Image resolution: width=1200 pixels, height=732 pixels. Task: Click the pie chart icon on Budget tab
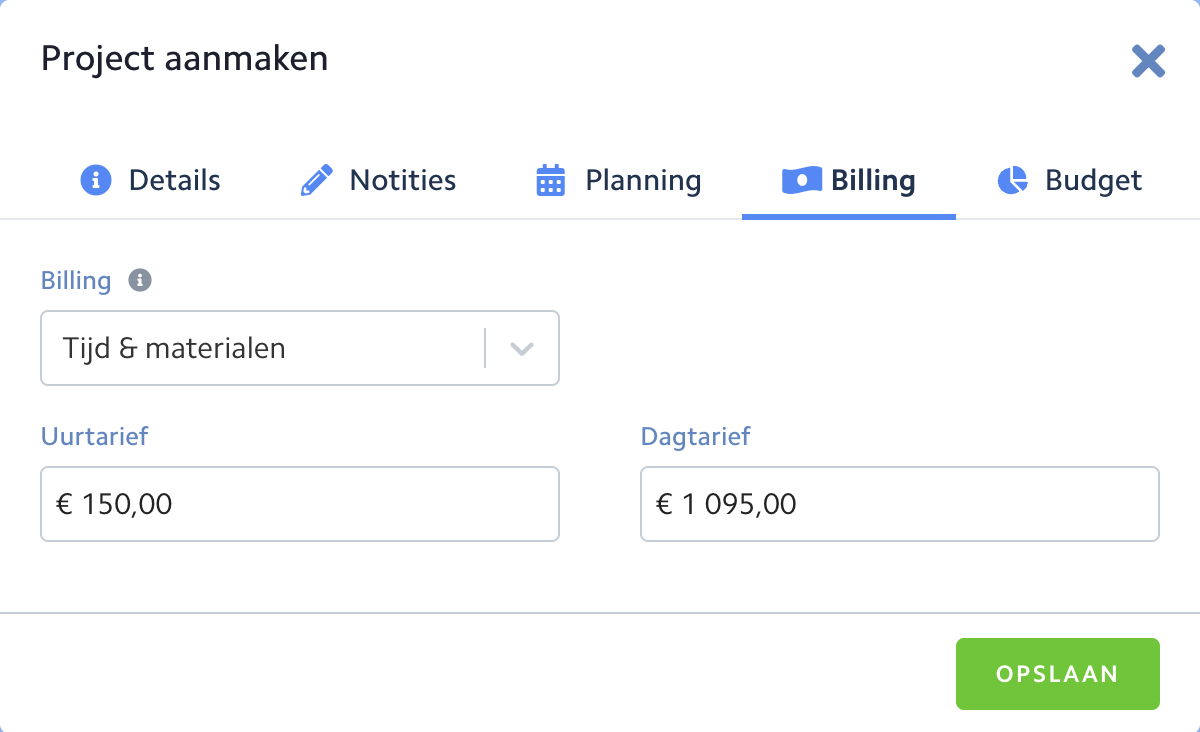pos(1012,181)
